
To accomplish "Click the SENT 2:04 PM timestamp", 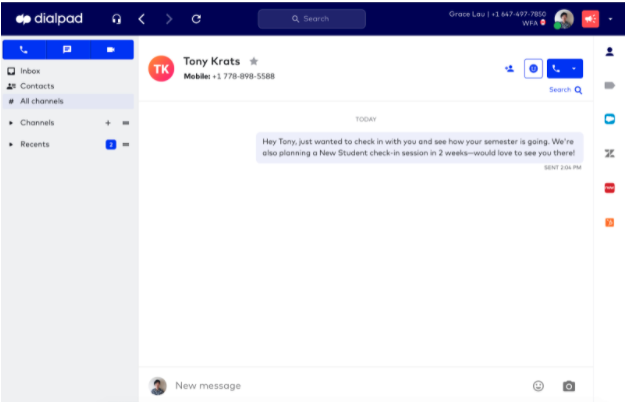I will click(x=562, y=168).
